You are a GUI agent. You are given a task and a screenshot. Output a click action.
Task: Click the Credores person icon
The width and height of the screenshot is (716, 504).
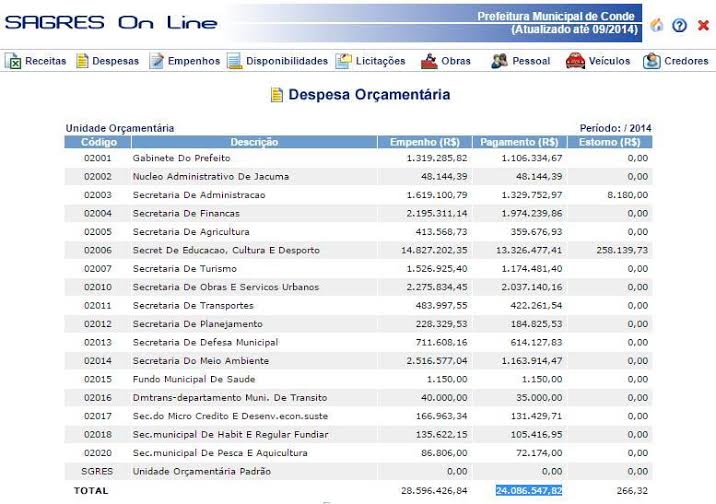pos(652,61)
